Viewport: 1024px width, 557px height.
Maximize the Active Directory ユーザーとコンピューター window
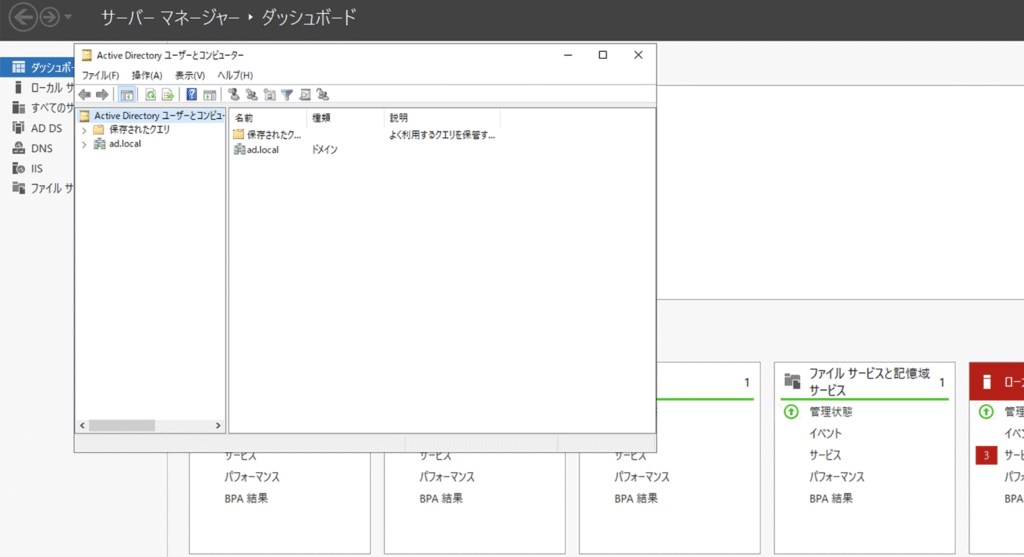[x=603, y=55]
